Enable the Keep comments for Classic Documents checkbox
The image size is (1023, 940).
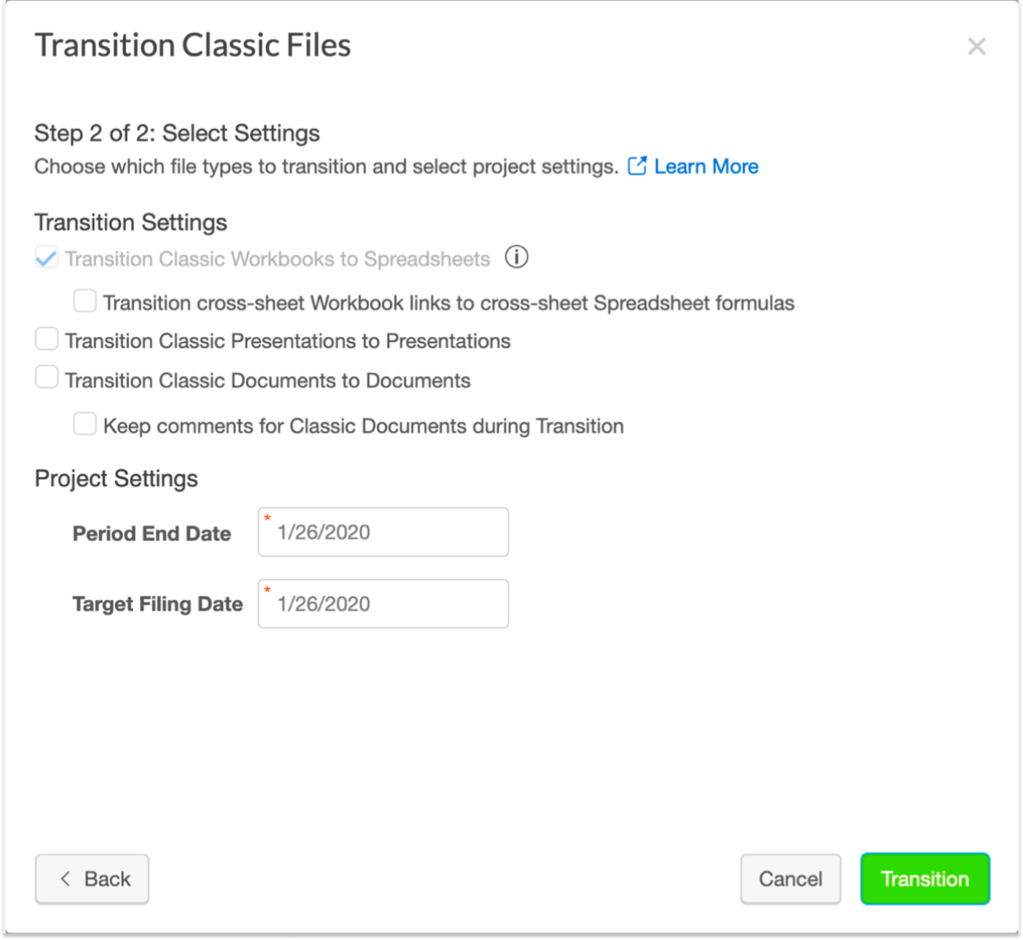click(x=85, y=425)
